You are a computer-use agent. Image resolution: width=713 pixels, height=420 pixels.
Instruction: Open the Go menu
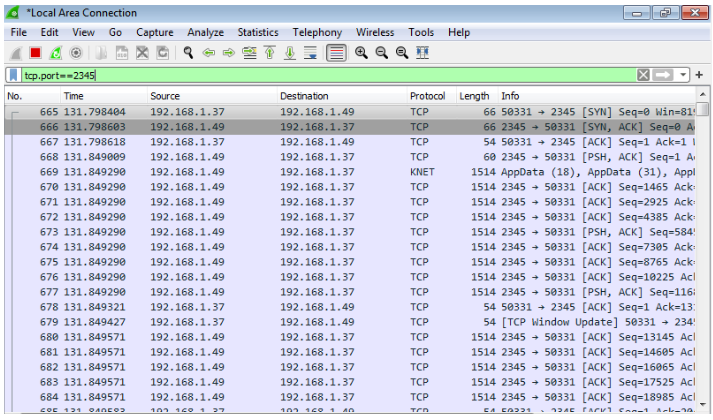tap(115, 32)
